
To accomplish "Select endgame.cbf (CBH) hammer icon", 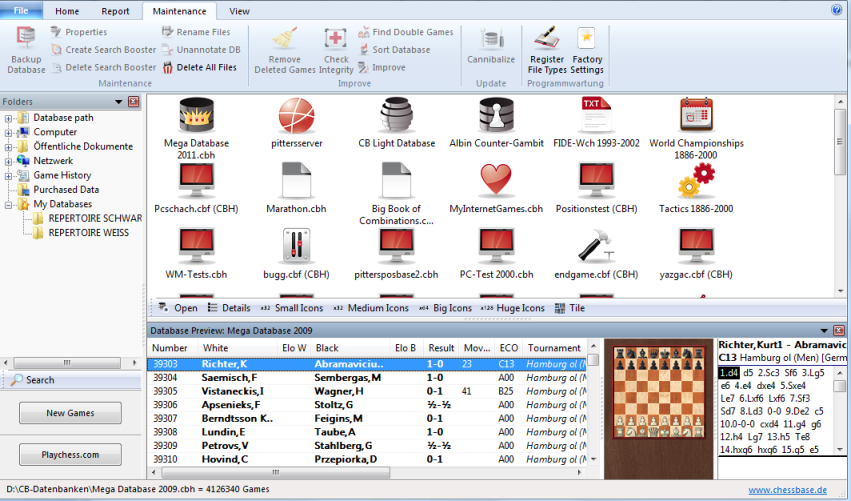I will coord(596,246).
